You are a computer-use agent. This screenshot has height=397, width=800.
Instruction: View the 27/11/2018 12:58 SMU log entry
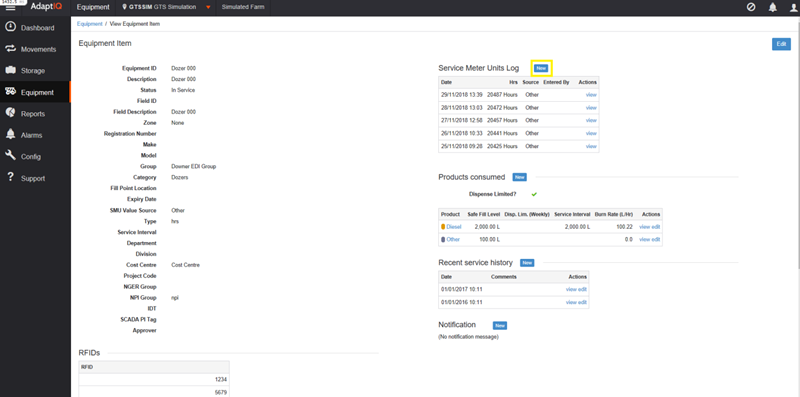[x=591, y=120]
